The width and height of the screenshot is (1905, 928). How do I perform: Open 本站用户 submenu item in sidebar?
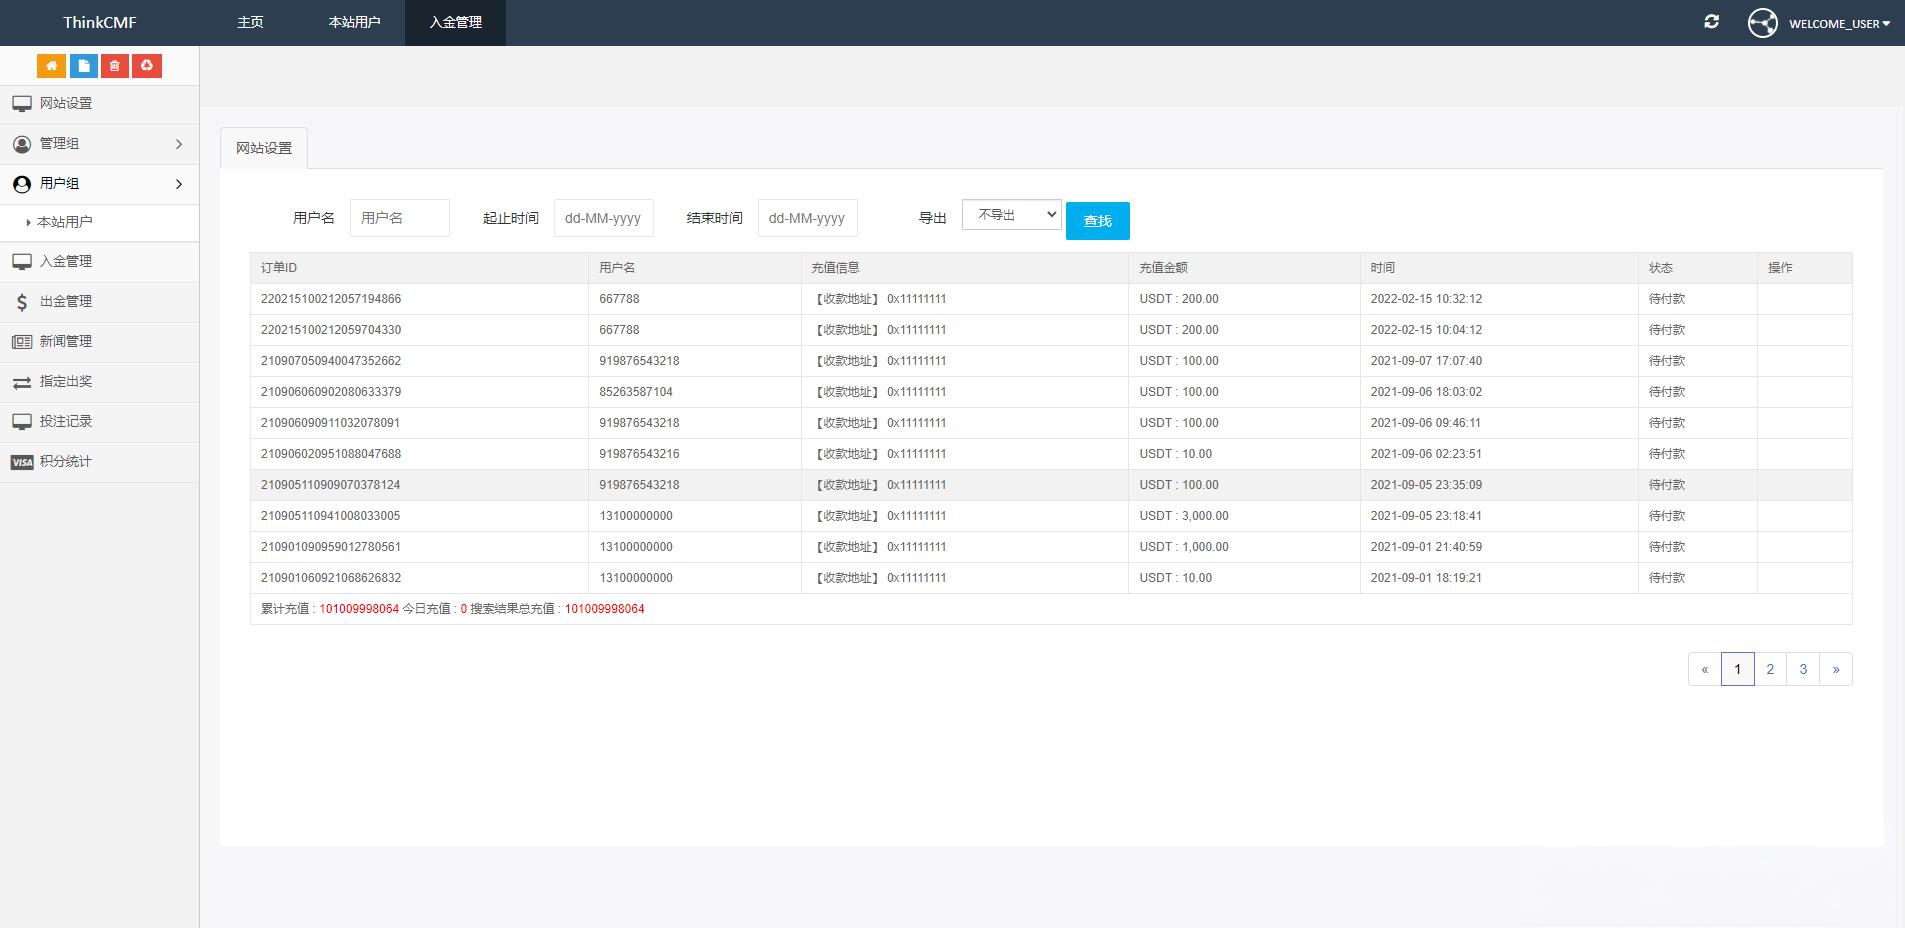(65, 222)
